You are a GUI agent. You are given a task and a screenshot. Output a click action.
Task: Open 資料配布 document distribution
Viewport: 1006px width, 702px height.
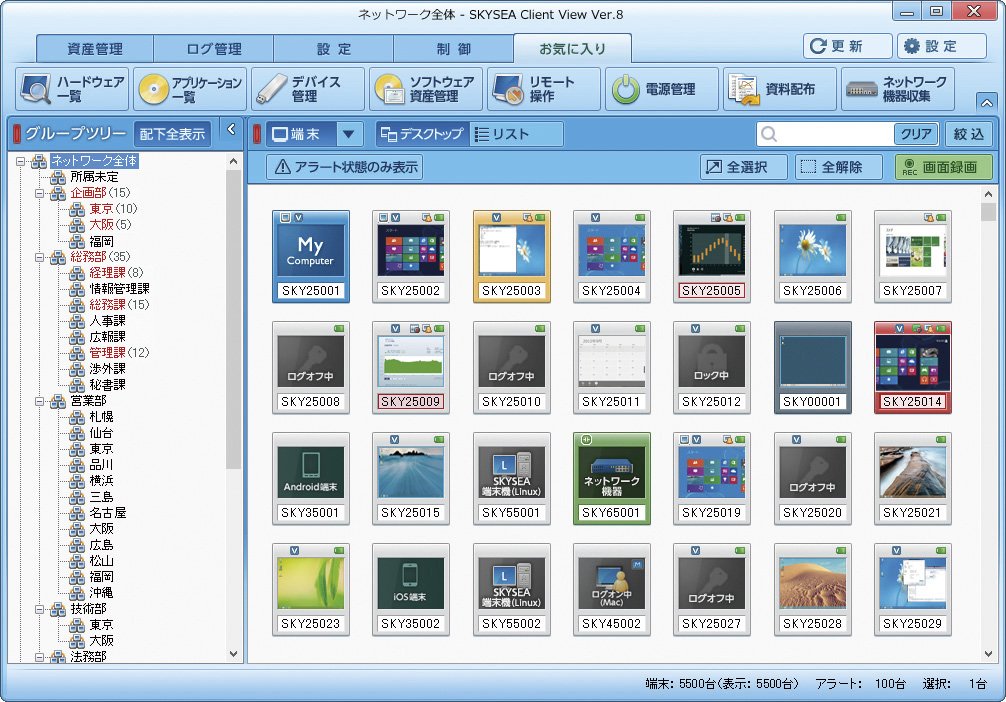click(780, 89)
